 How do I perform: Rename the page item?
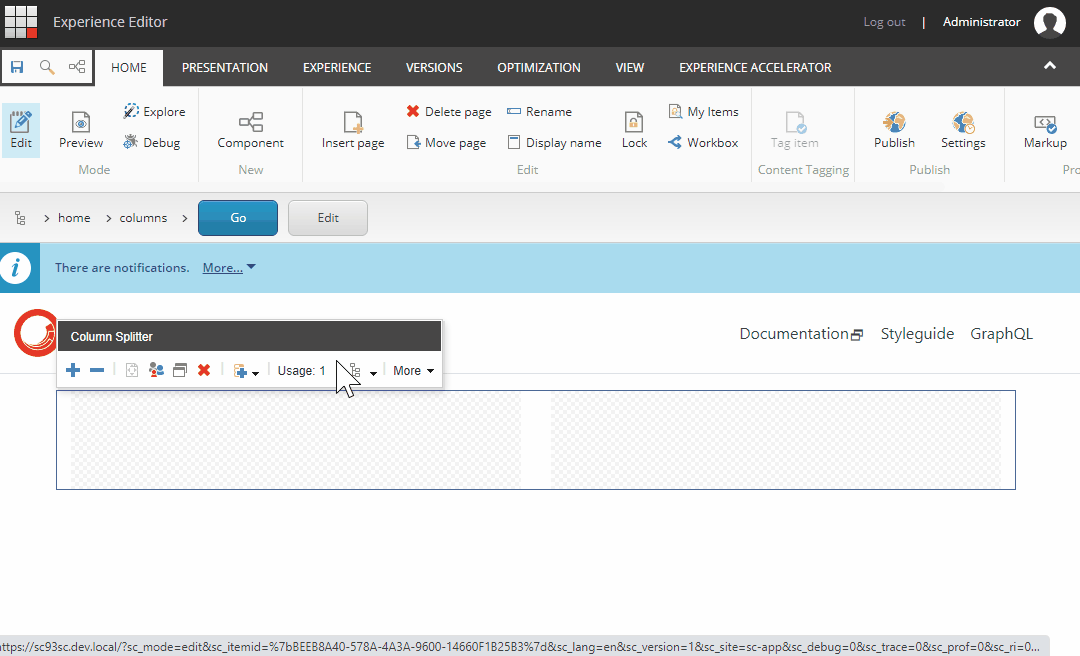click(539, 112)
